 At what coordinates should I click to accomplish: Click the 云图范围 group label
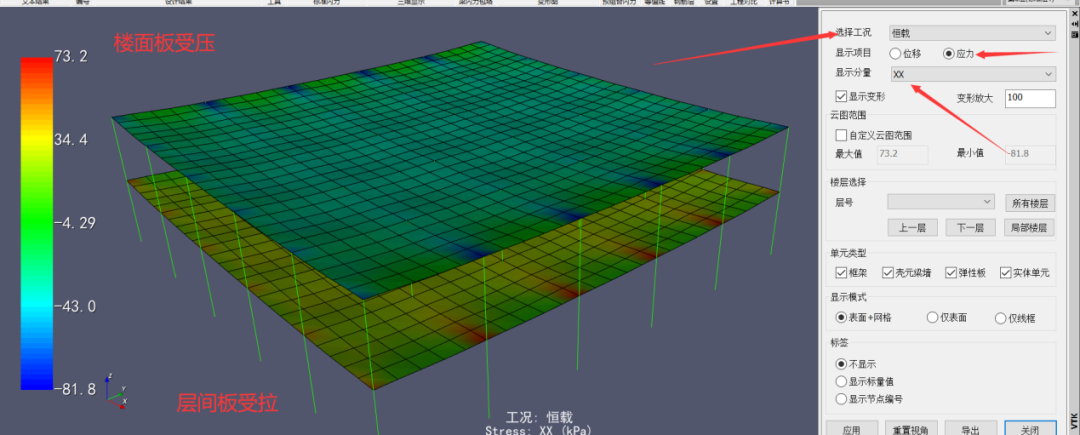[x=848, y=115]
